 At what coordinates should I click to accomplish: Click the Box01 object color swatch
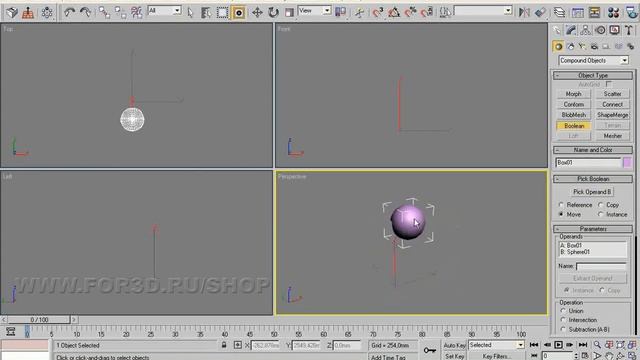[x=627, y=162]
